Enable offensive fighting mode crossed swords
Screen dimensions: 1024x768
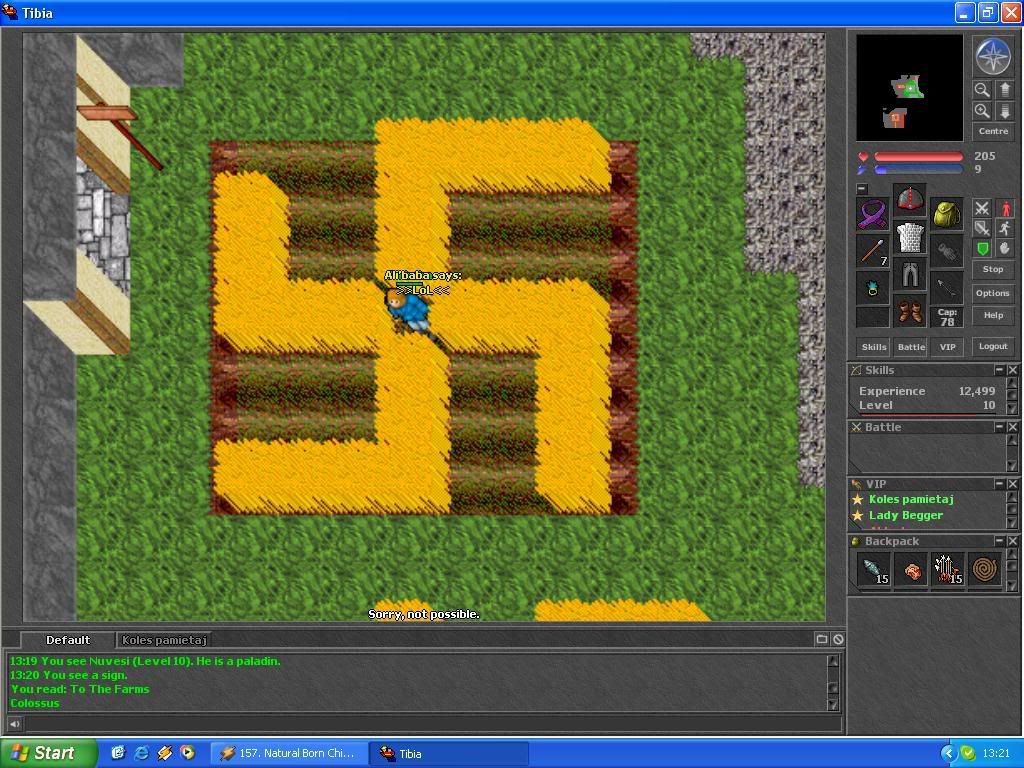point(982,208)
